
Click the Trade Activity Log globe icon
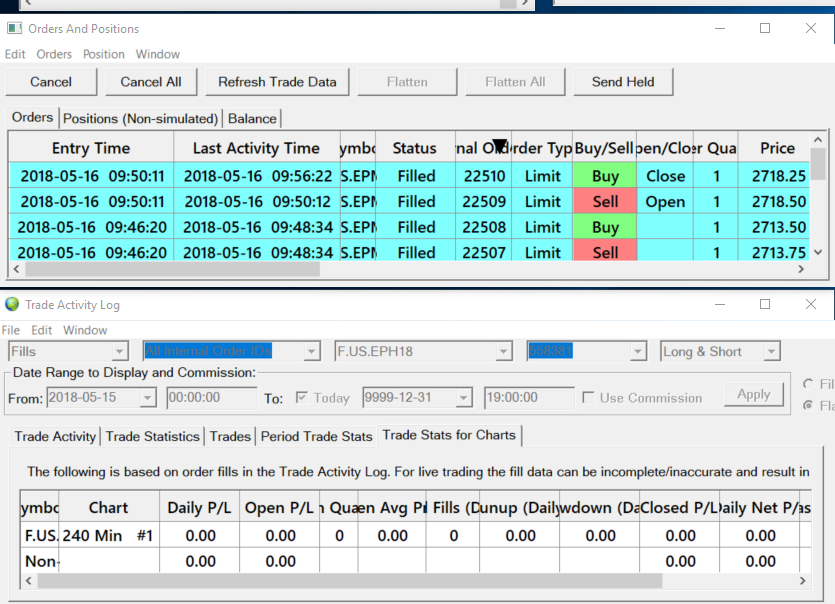click(12, 304)
